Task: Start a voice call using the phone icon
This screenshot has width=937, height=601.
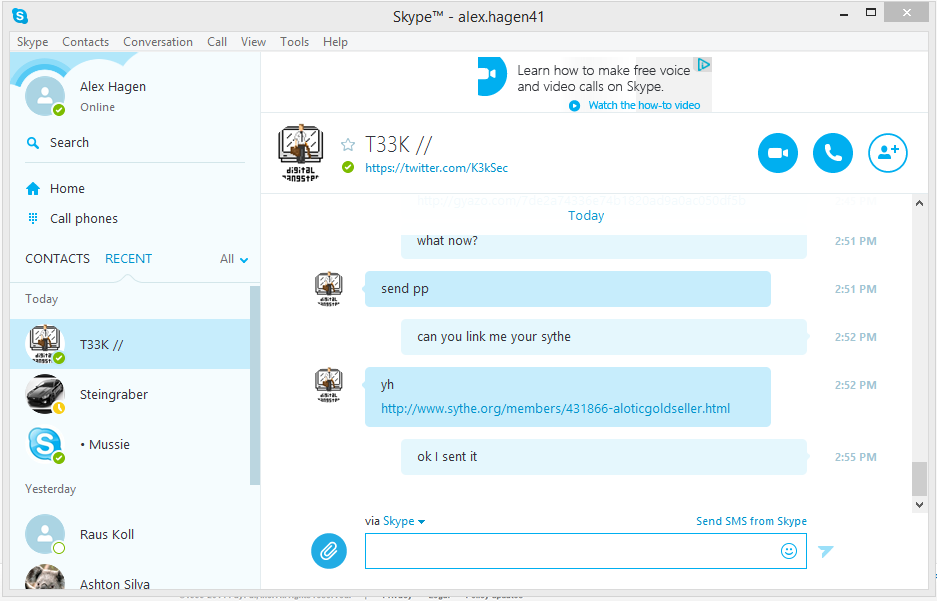Action: tap(832, 153)
